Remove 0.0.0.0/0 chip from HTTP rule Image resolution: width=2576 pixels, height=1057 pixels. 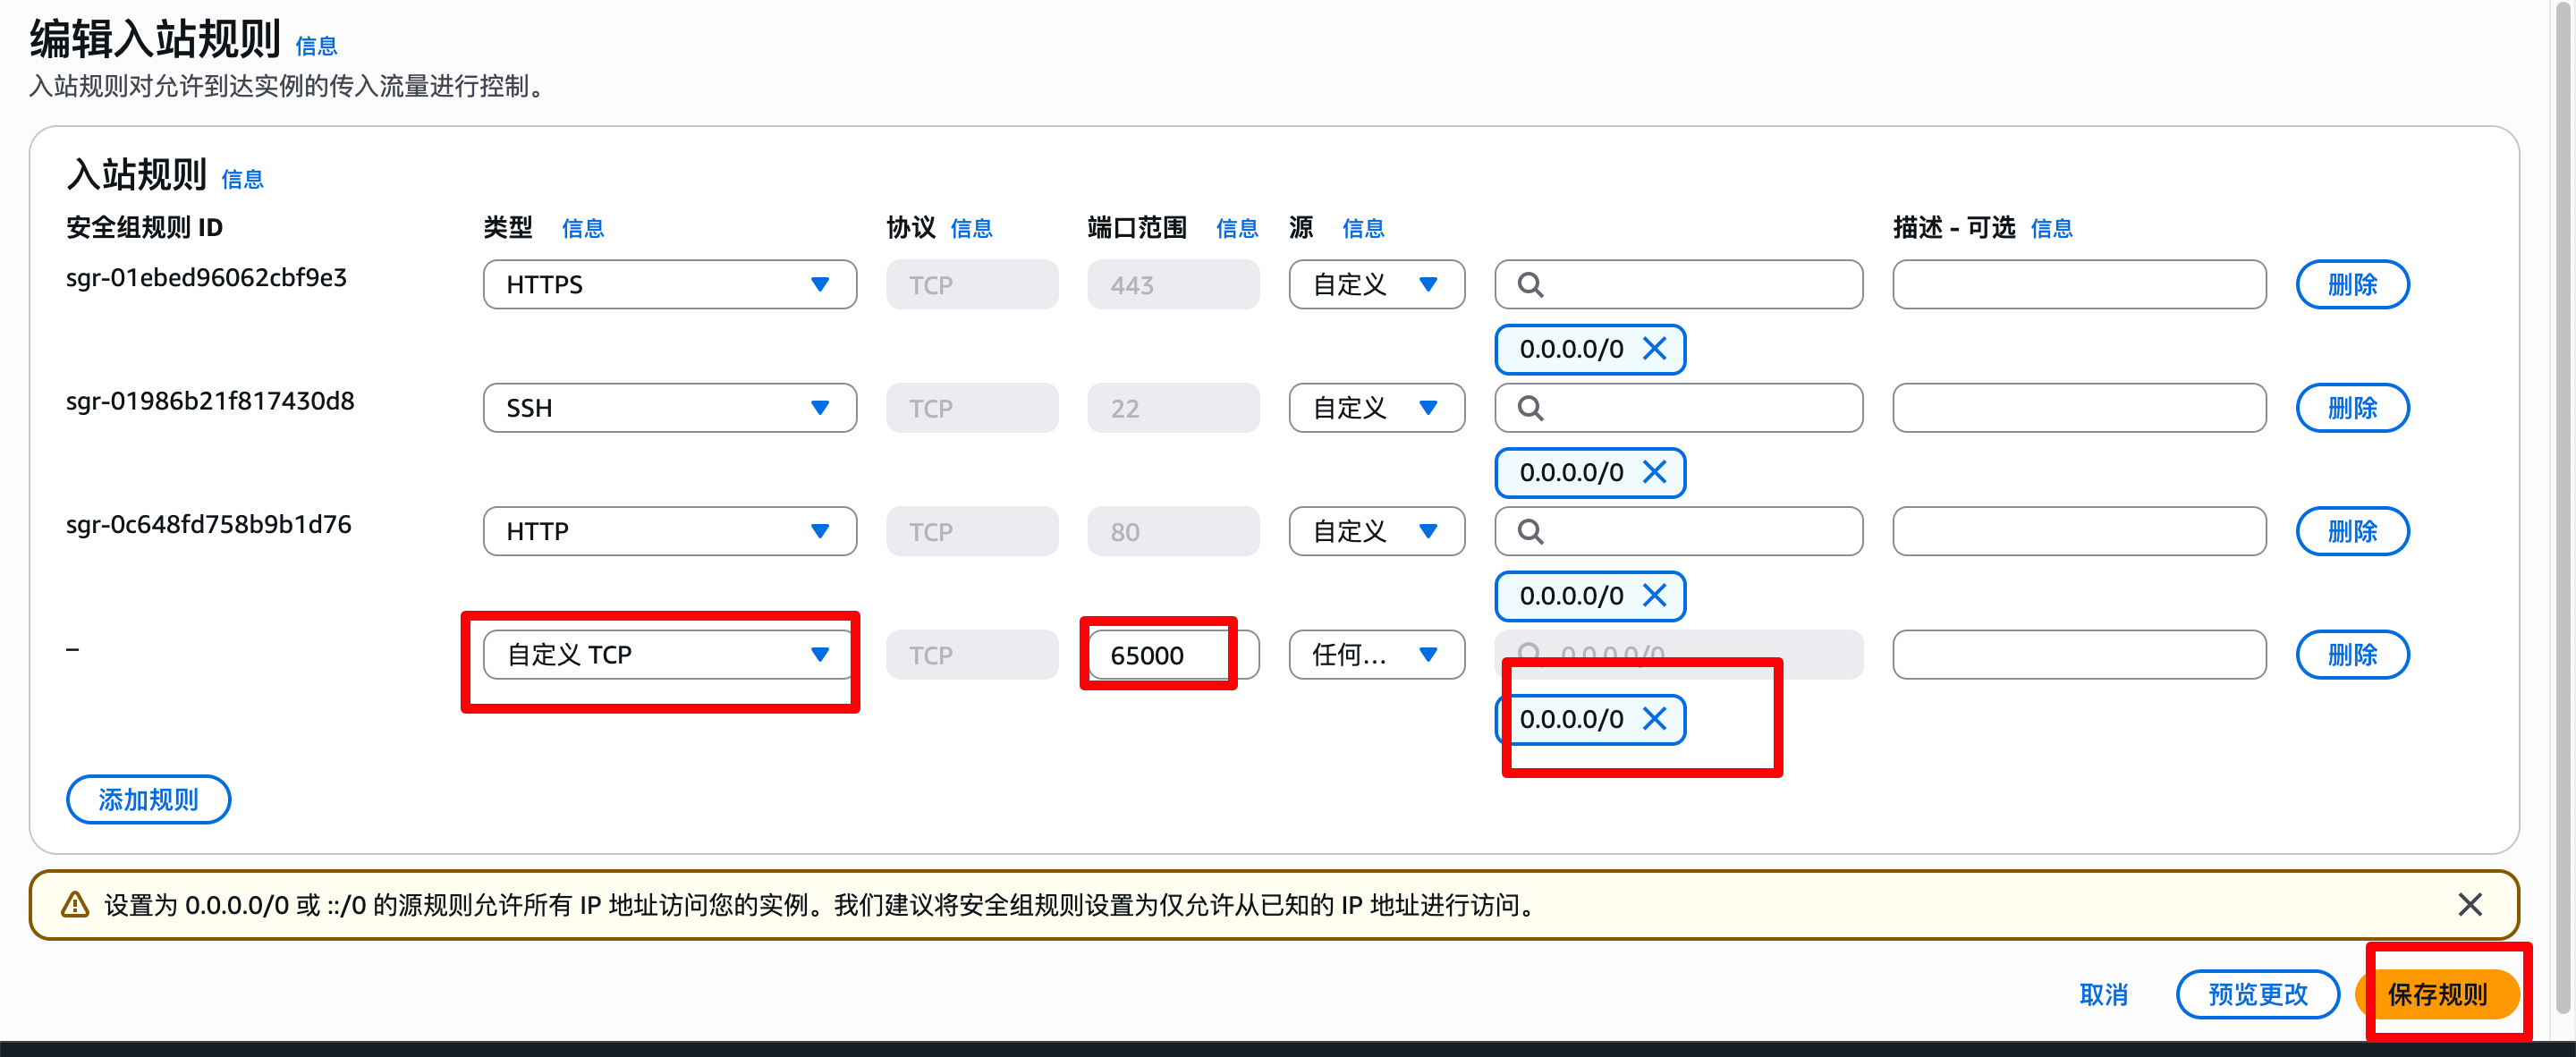click(x=1654, y=596)
